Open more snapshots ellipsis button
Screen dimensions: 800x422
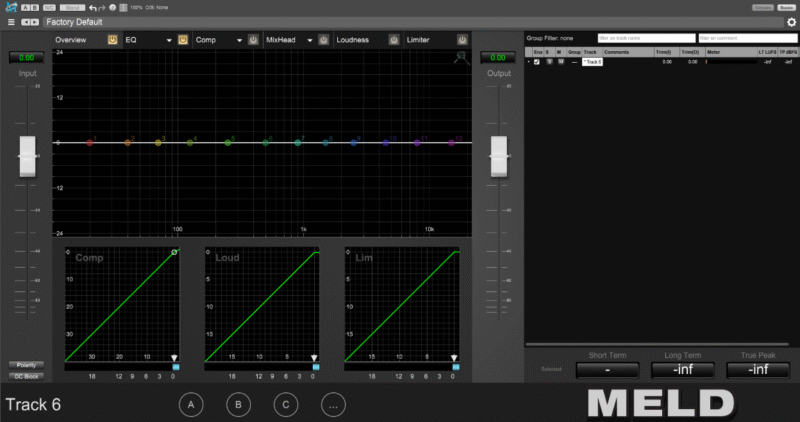click(333, 405)
